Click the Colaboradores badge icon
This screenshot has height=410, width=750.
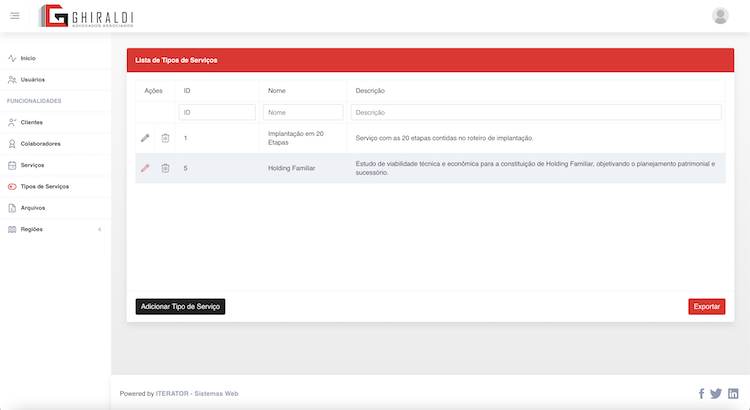(x=12, y=144)
